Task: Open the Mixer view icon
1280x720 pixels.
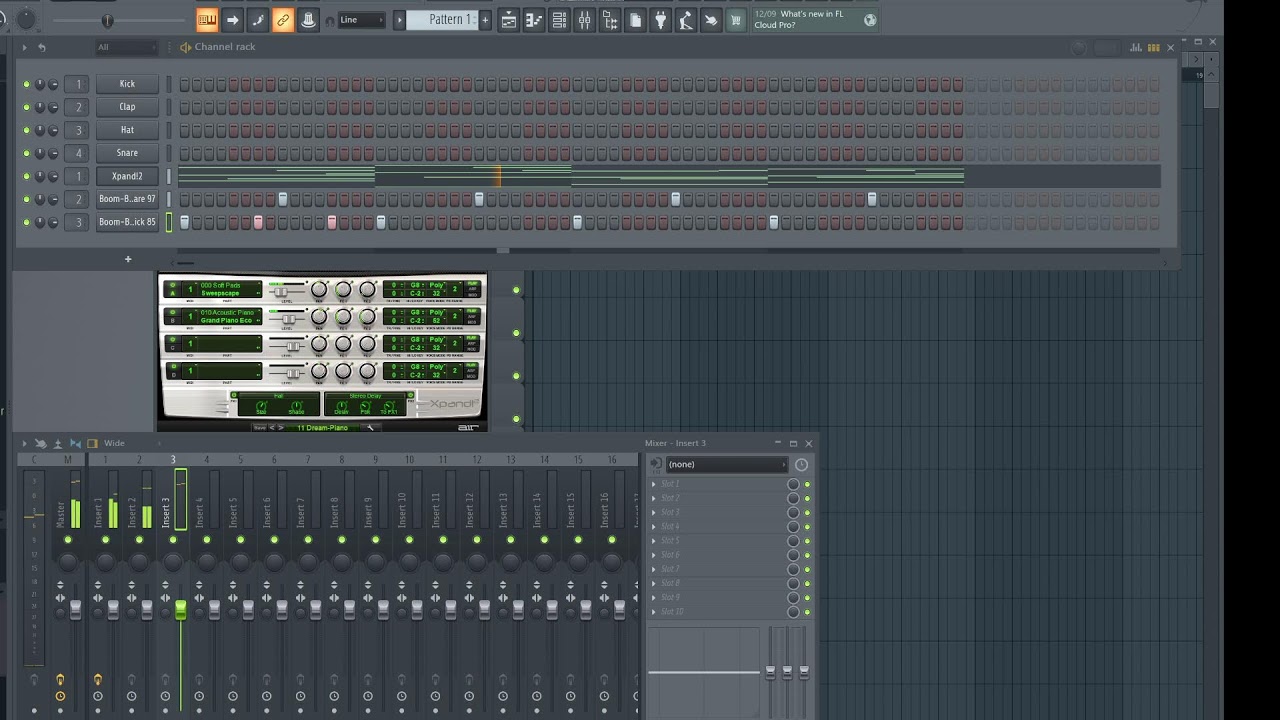Action: [x=585, y=20]
